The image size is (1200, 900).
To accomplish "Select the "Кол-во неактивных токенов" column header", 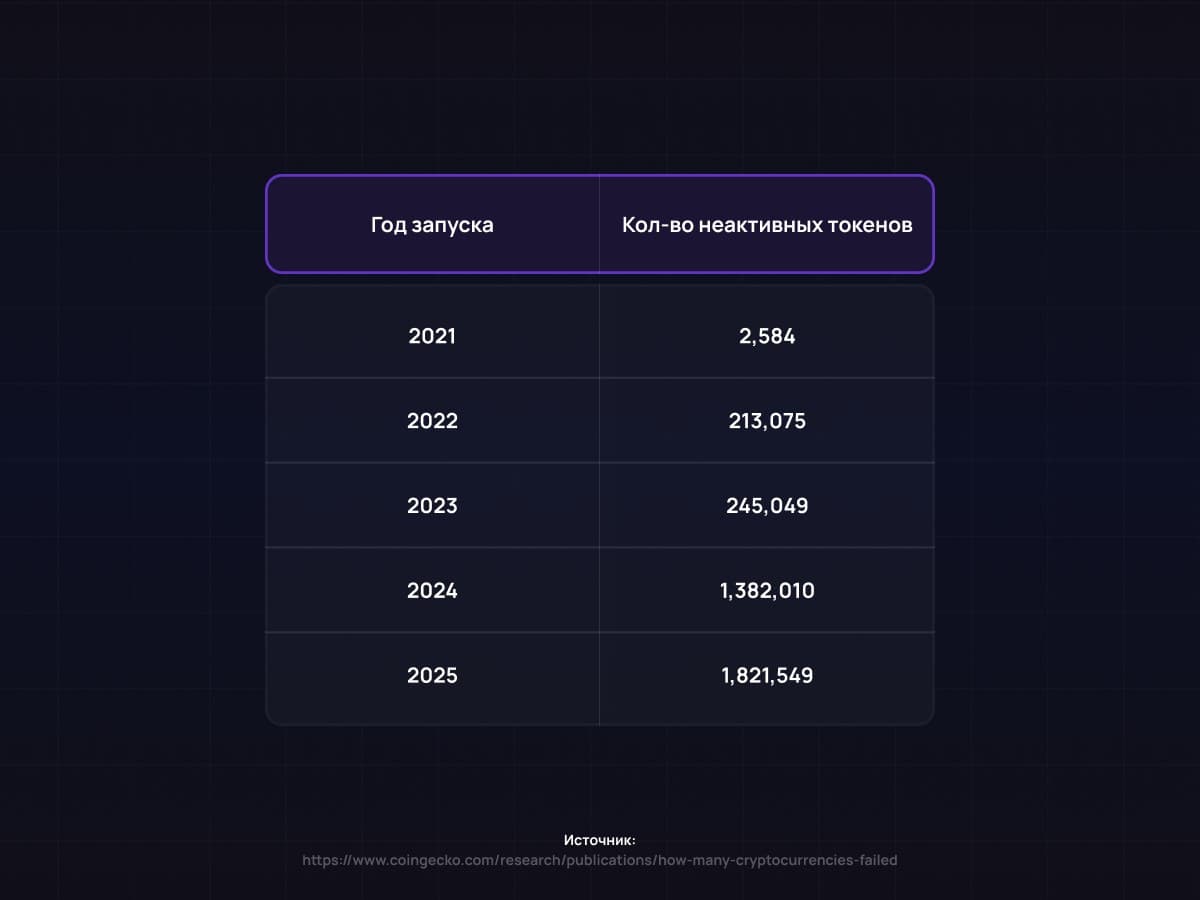I will click(767, 225).
